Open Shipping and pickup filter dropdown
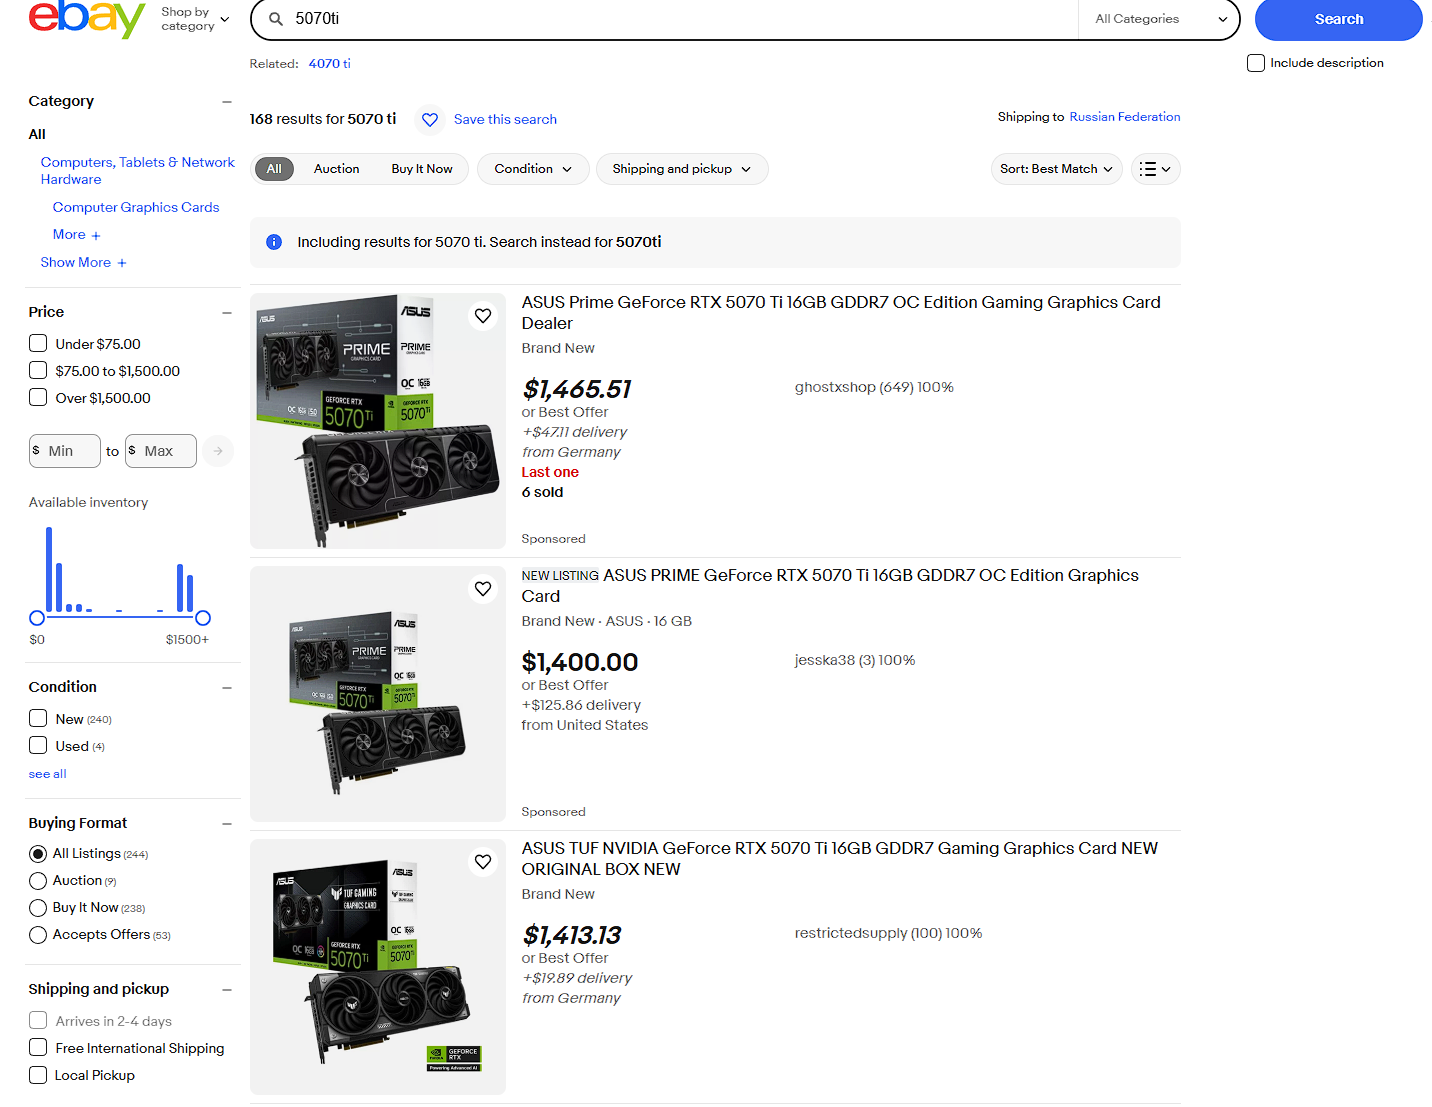Image resolution: width=1432 pixels, height=1107 pixels. (682, 169)
